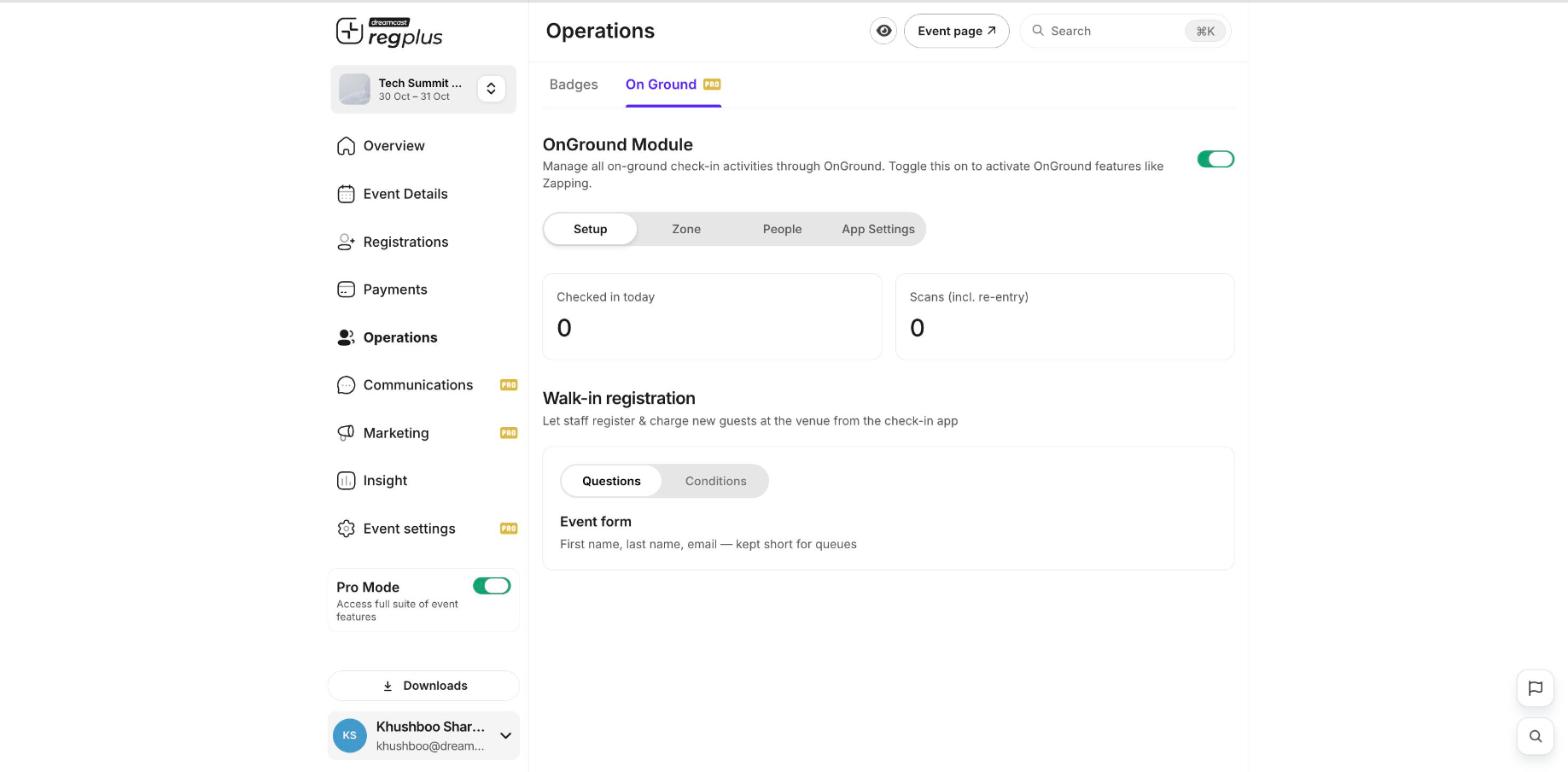Toggle the OnGround Module switch
The image size is (1568, 772).
(1216, 159)
